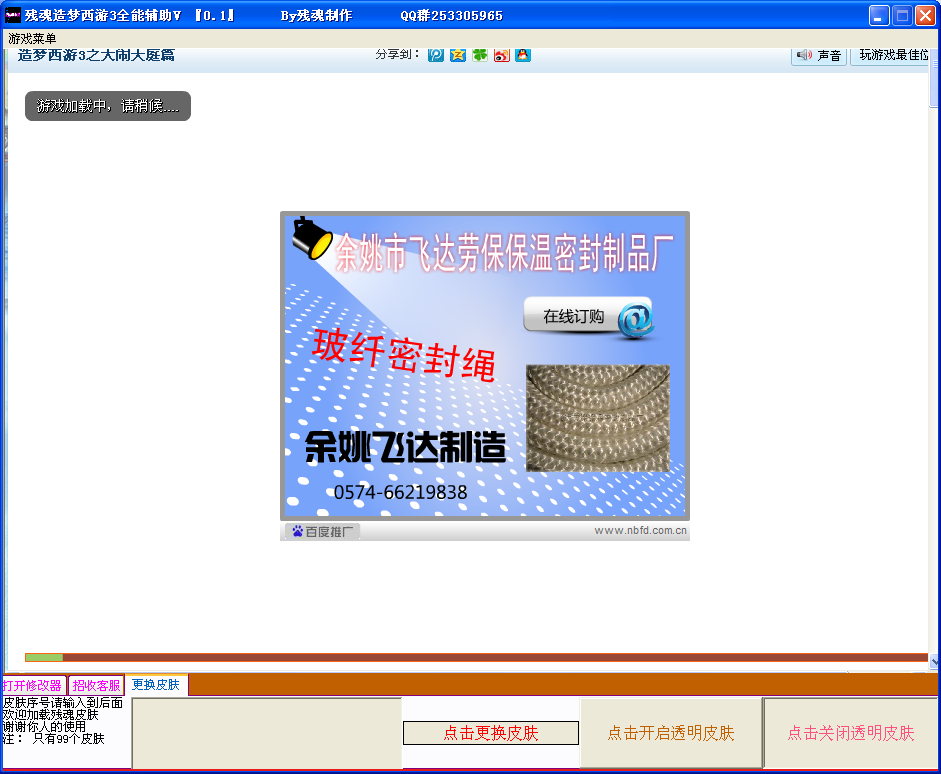Click 玩游戏最佳位 button

891,56
